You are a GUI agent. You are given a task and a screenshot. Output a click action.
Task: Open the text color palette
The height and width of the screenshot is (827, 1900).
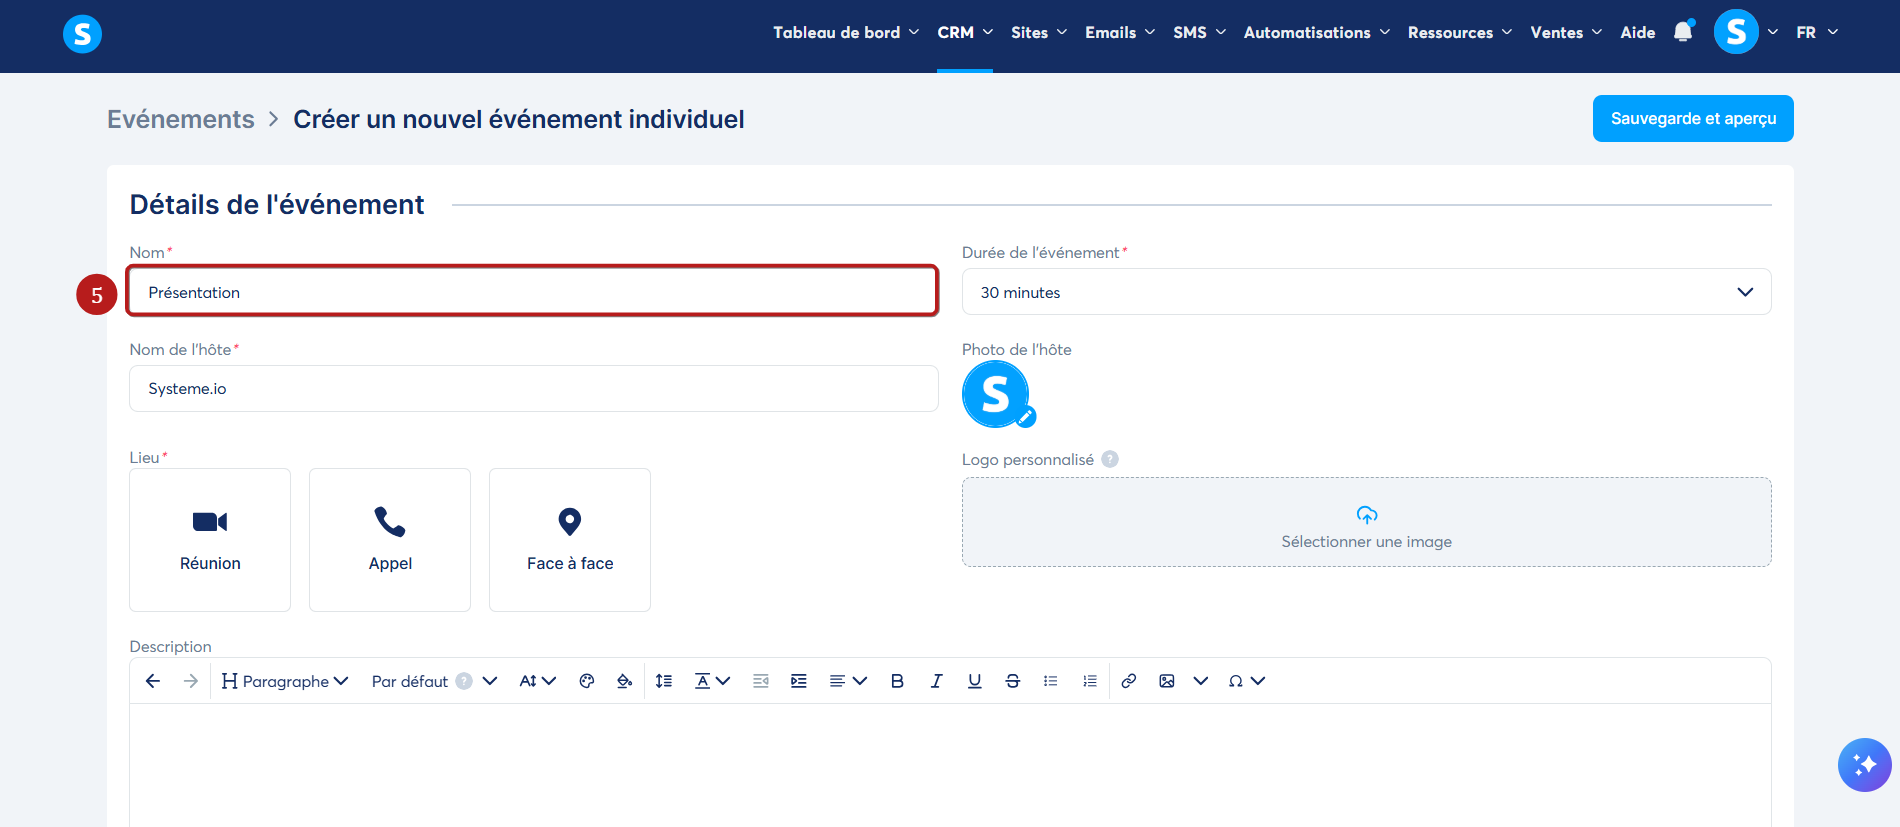click(x=587, y=681)
